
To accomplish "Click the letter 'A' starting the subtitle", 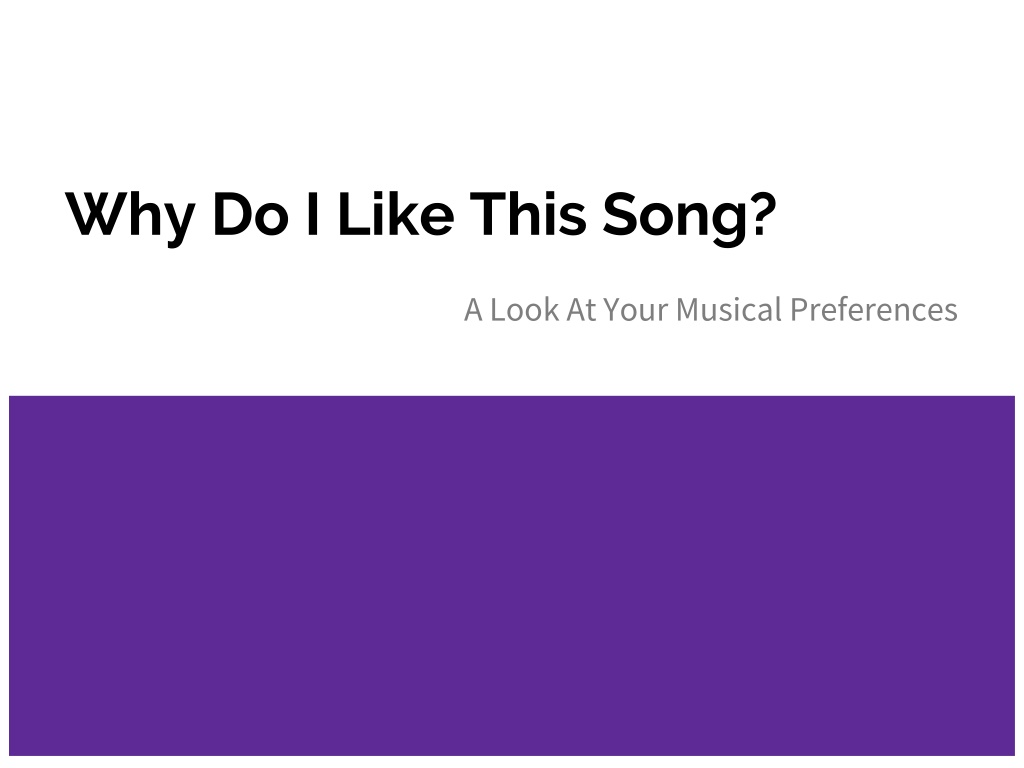I will click(473, 310).
